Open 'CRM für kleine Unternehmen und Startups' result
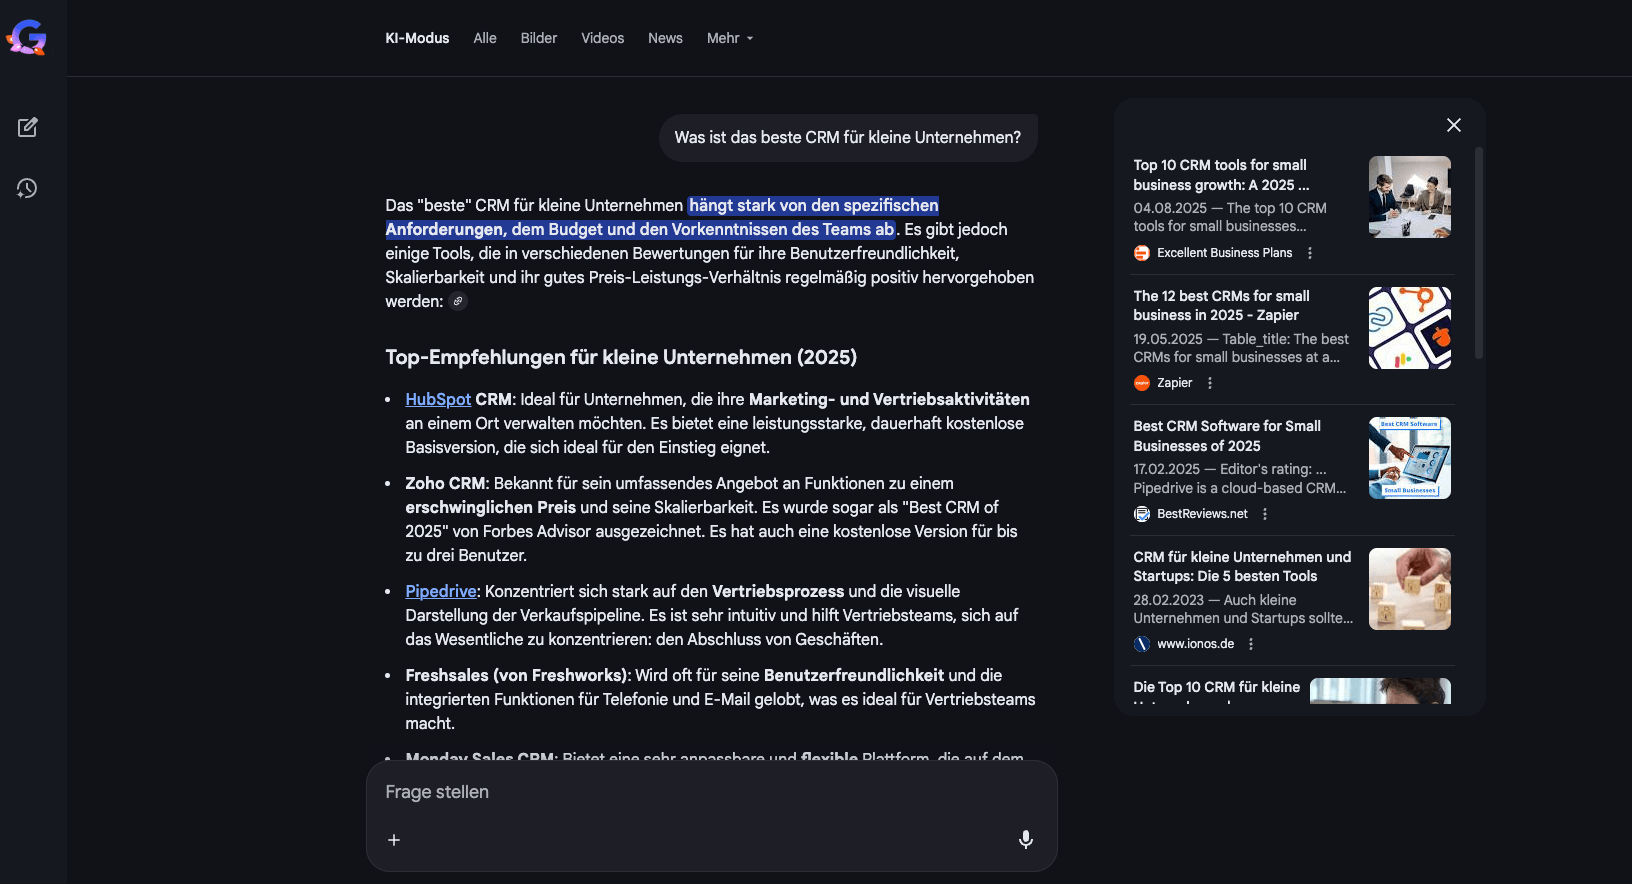Screen dimensions: 1632x884 point(1242,566)
